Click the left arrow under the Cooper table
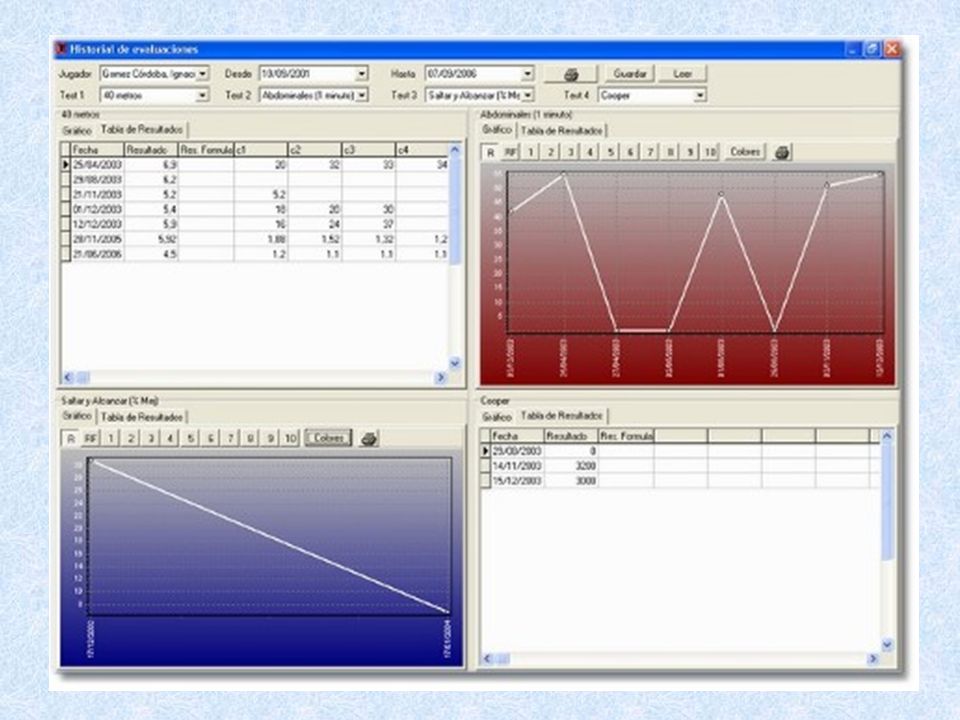This screenshot has height=720, width=960. coord(487,659)
